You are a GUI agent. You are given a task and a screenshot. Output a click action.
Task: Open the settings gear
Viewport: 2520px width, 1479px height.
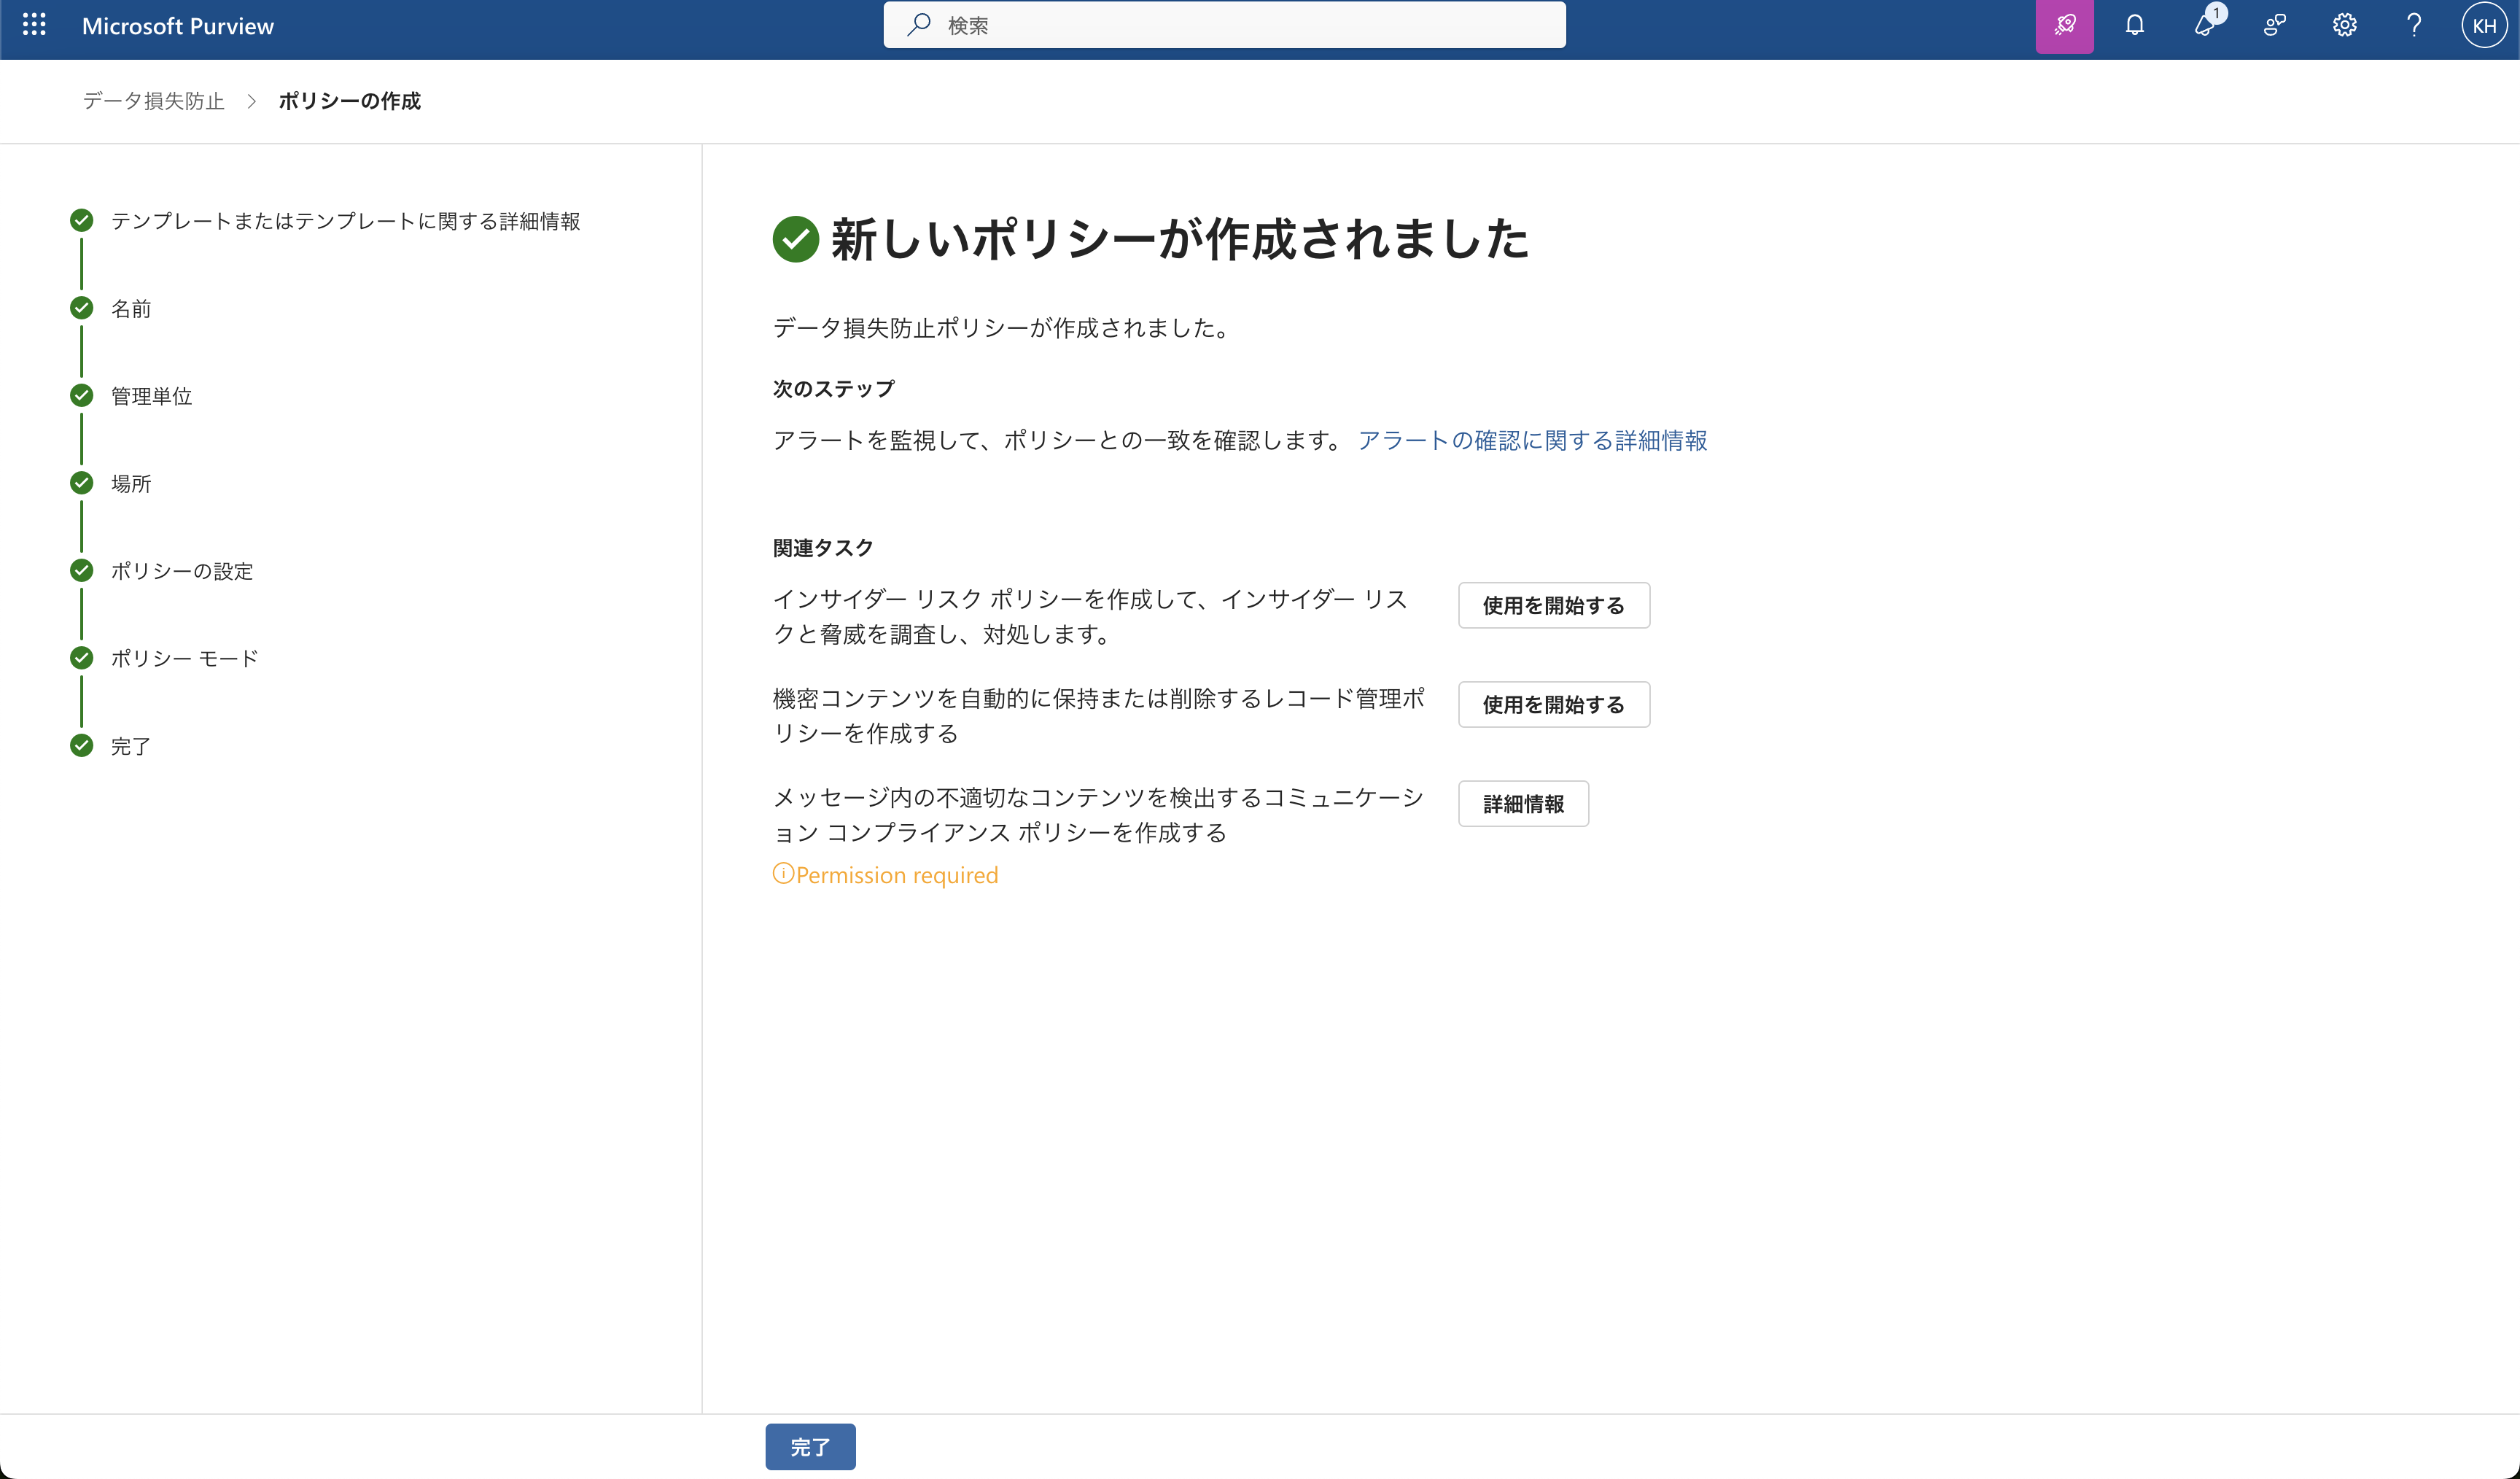click(2344, 25)
